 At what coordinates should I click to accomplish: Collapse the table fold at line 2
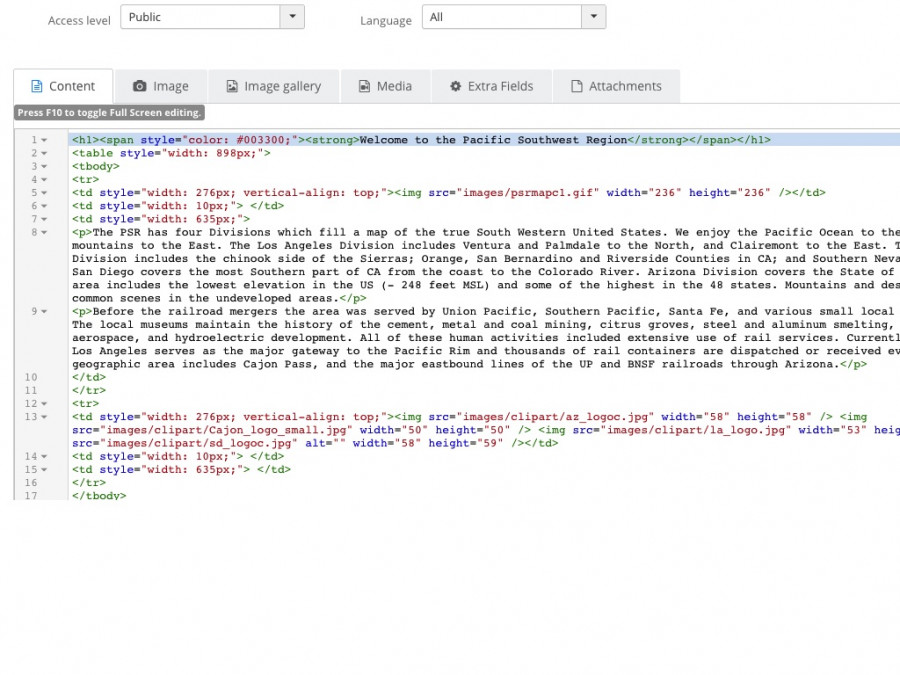pyautogui.click(x=44, y=153)
